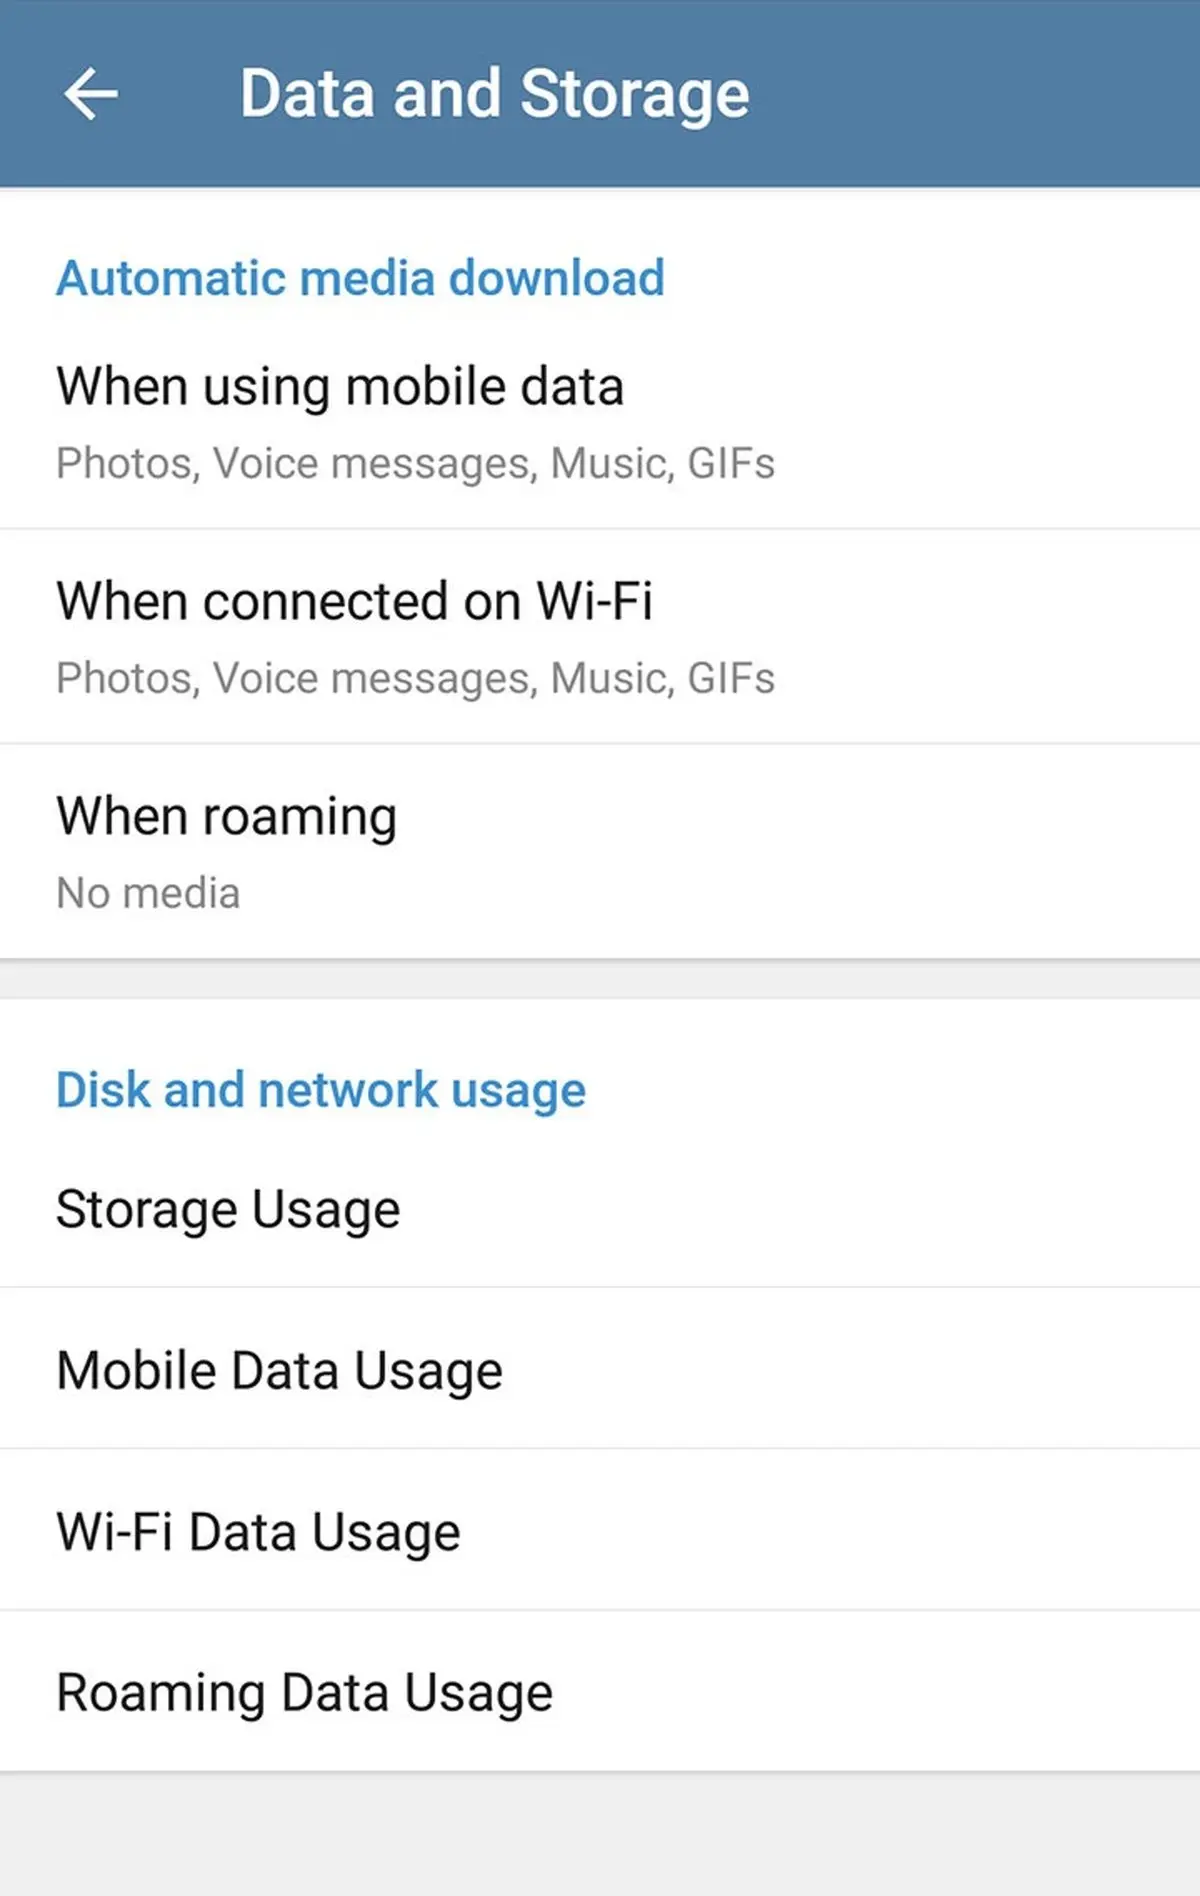Open the 'When roaming' option
Image resolution: width=1200 pixels, height=1896 pixels.
pos(227,817)
